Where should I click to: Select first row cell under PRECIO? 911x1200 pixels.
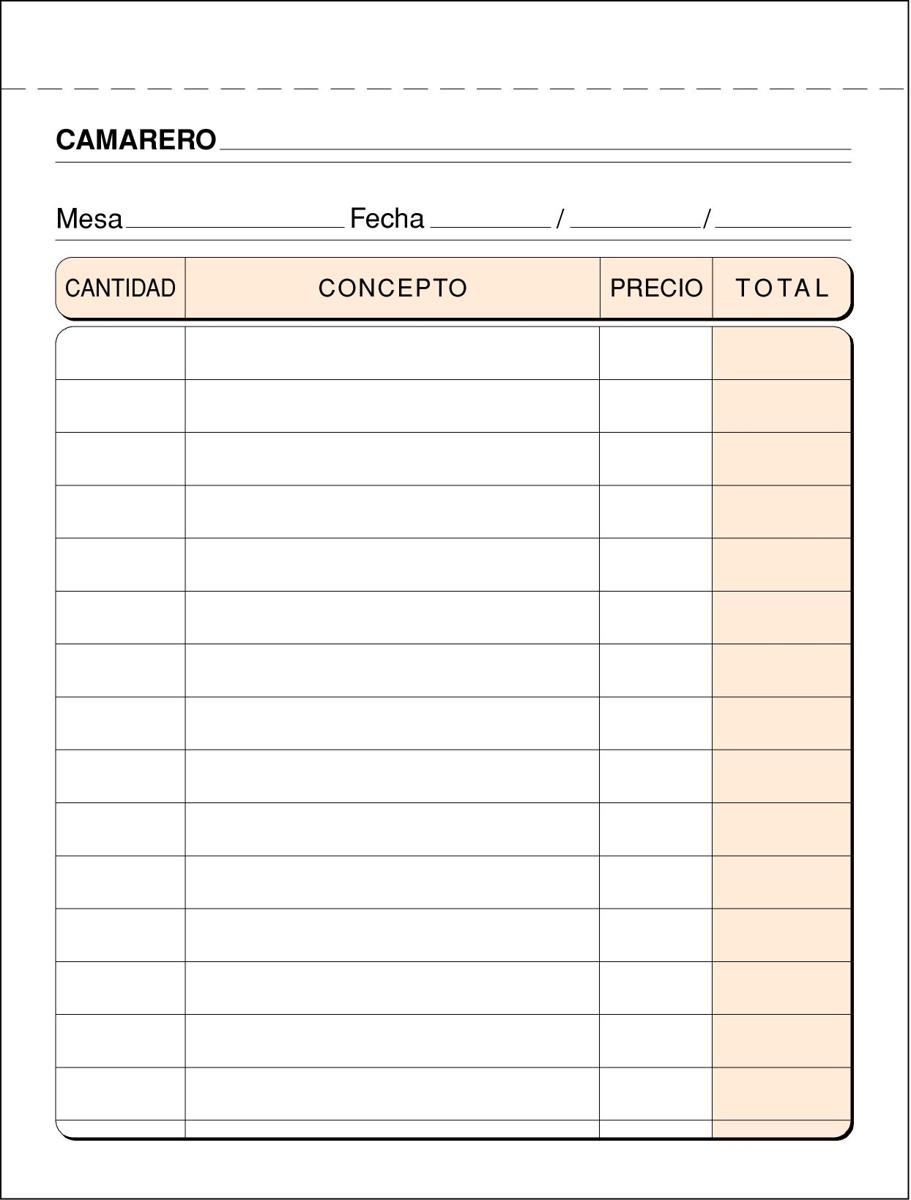click(656, 354)
